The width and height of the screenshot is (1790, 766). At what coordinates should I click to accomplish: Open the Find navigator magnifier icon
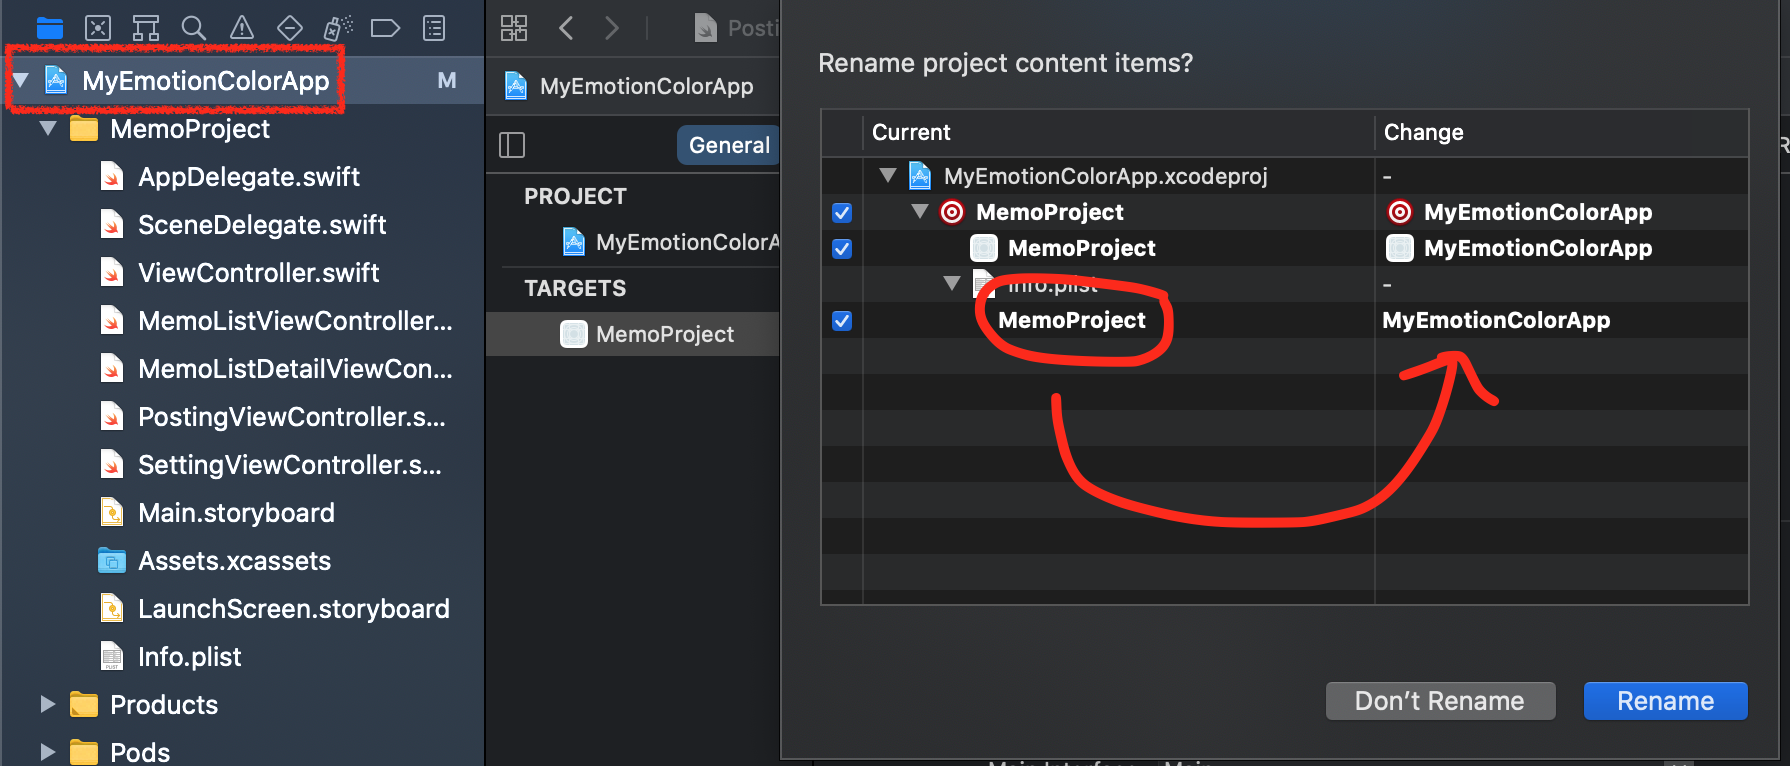click(x=194, y=28)
